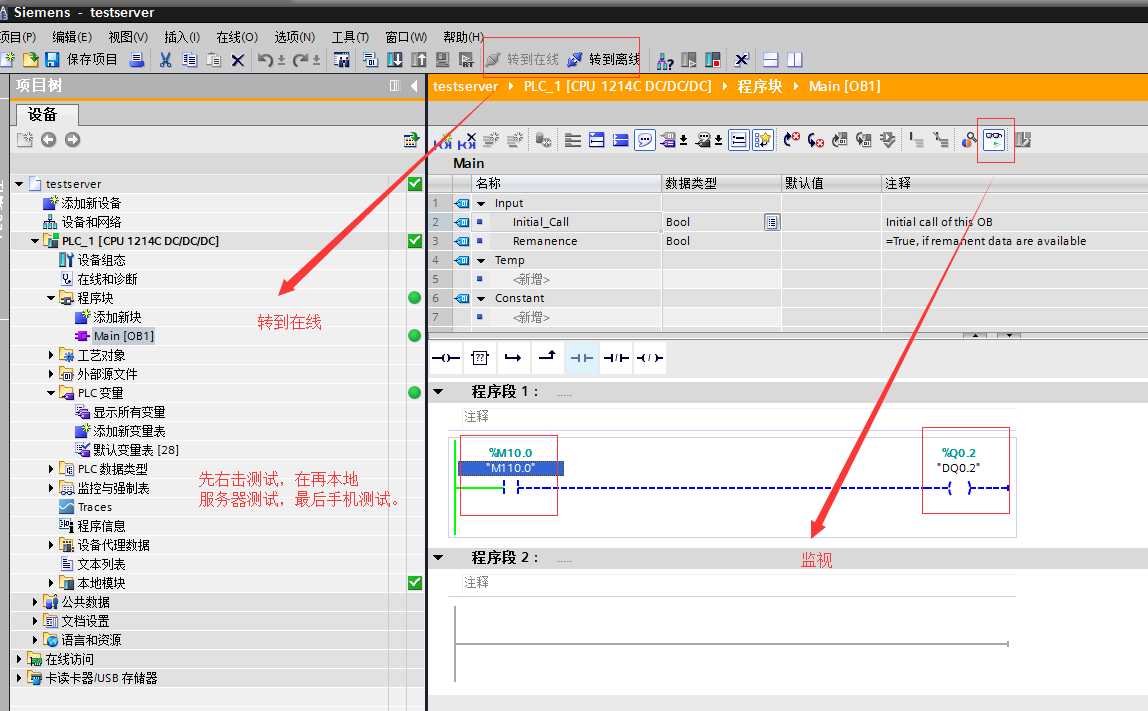Click the back arrow in project tree
This screenshot has height=711, width=1148.
(x=48, y=139)
